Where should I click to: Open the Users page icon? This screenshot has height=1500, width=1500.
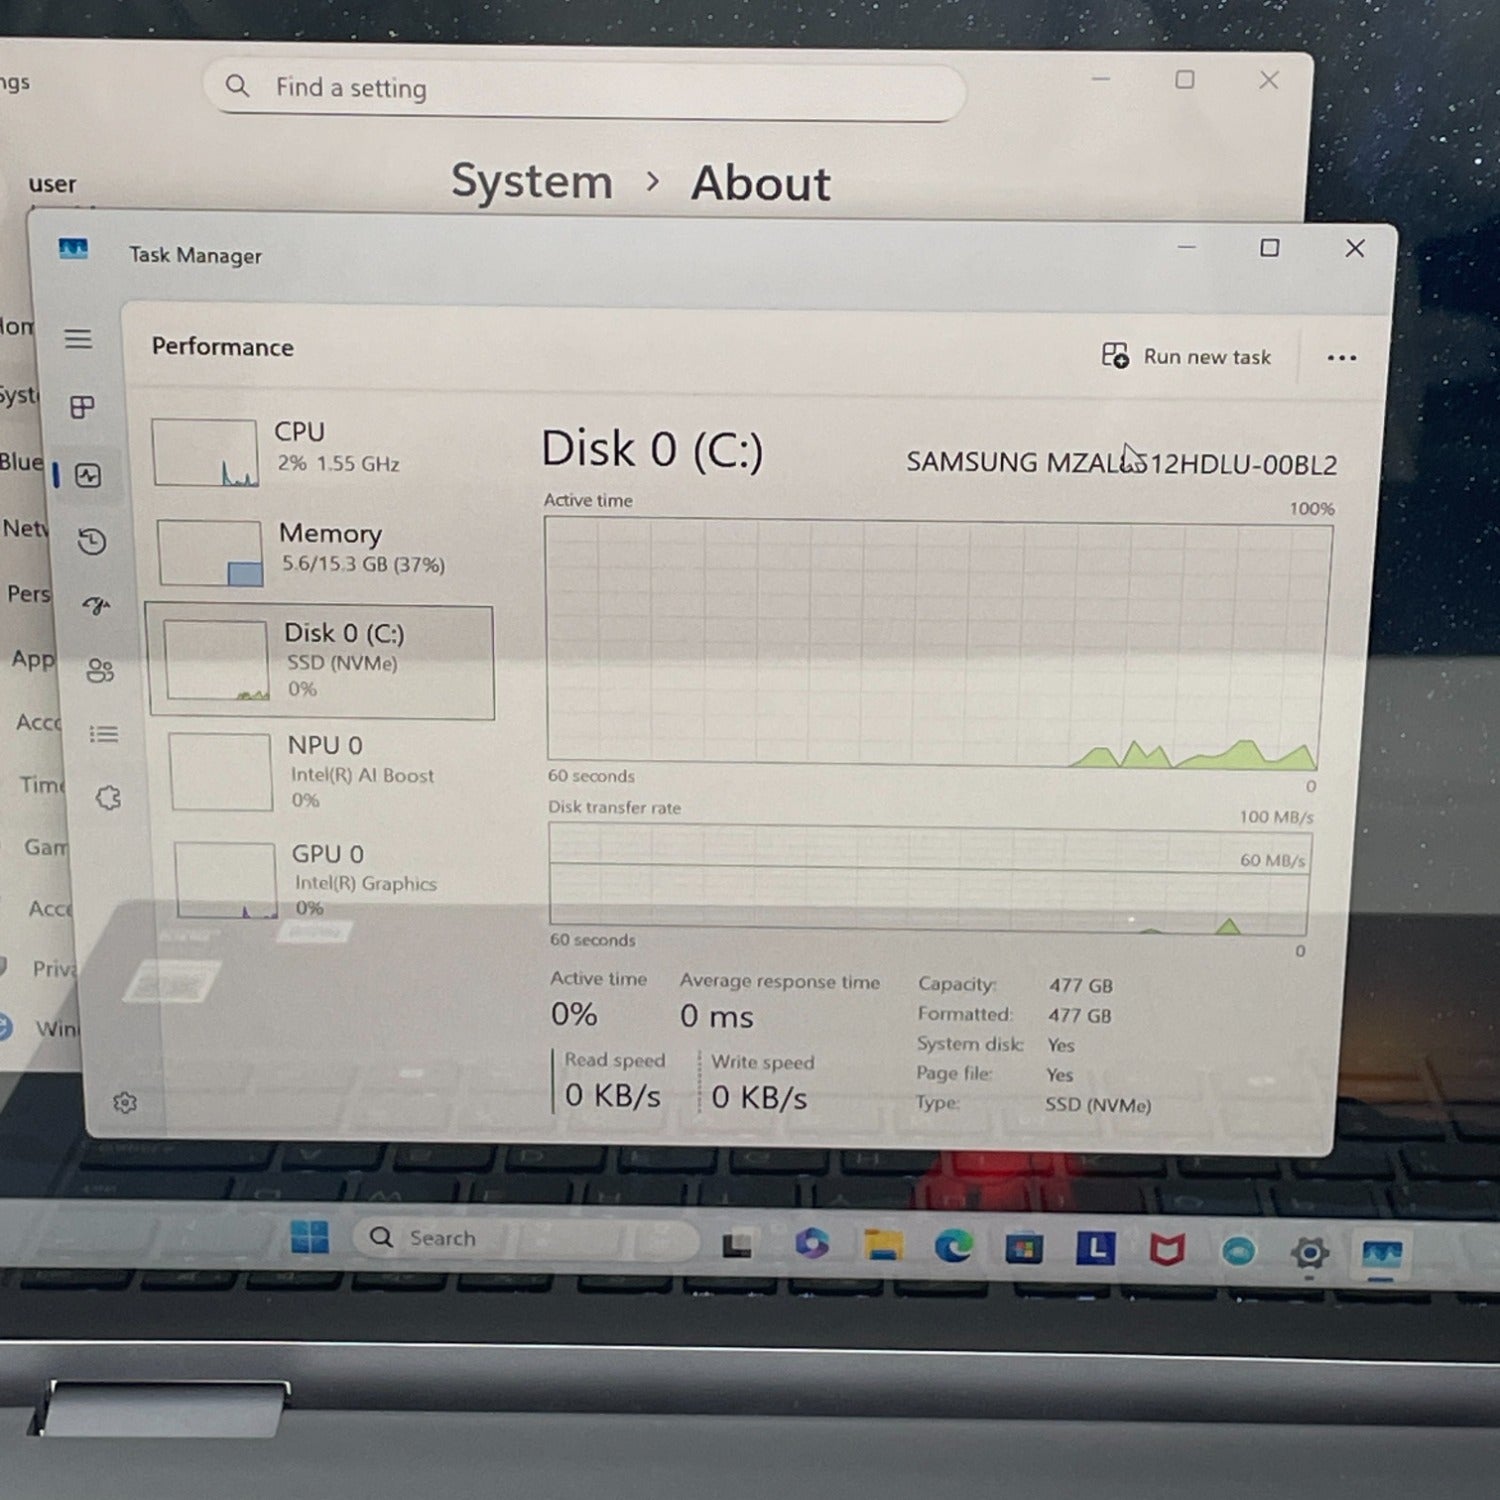[x=100, y=670]
